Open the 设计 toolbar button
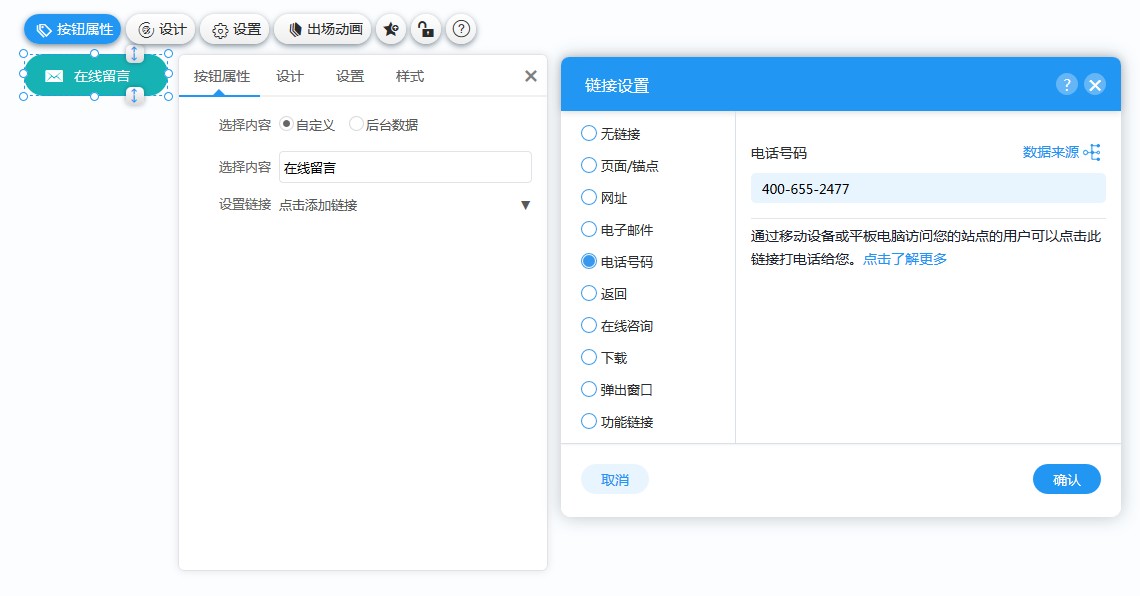Screen dimensions: 1140x596 [162, 30]
